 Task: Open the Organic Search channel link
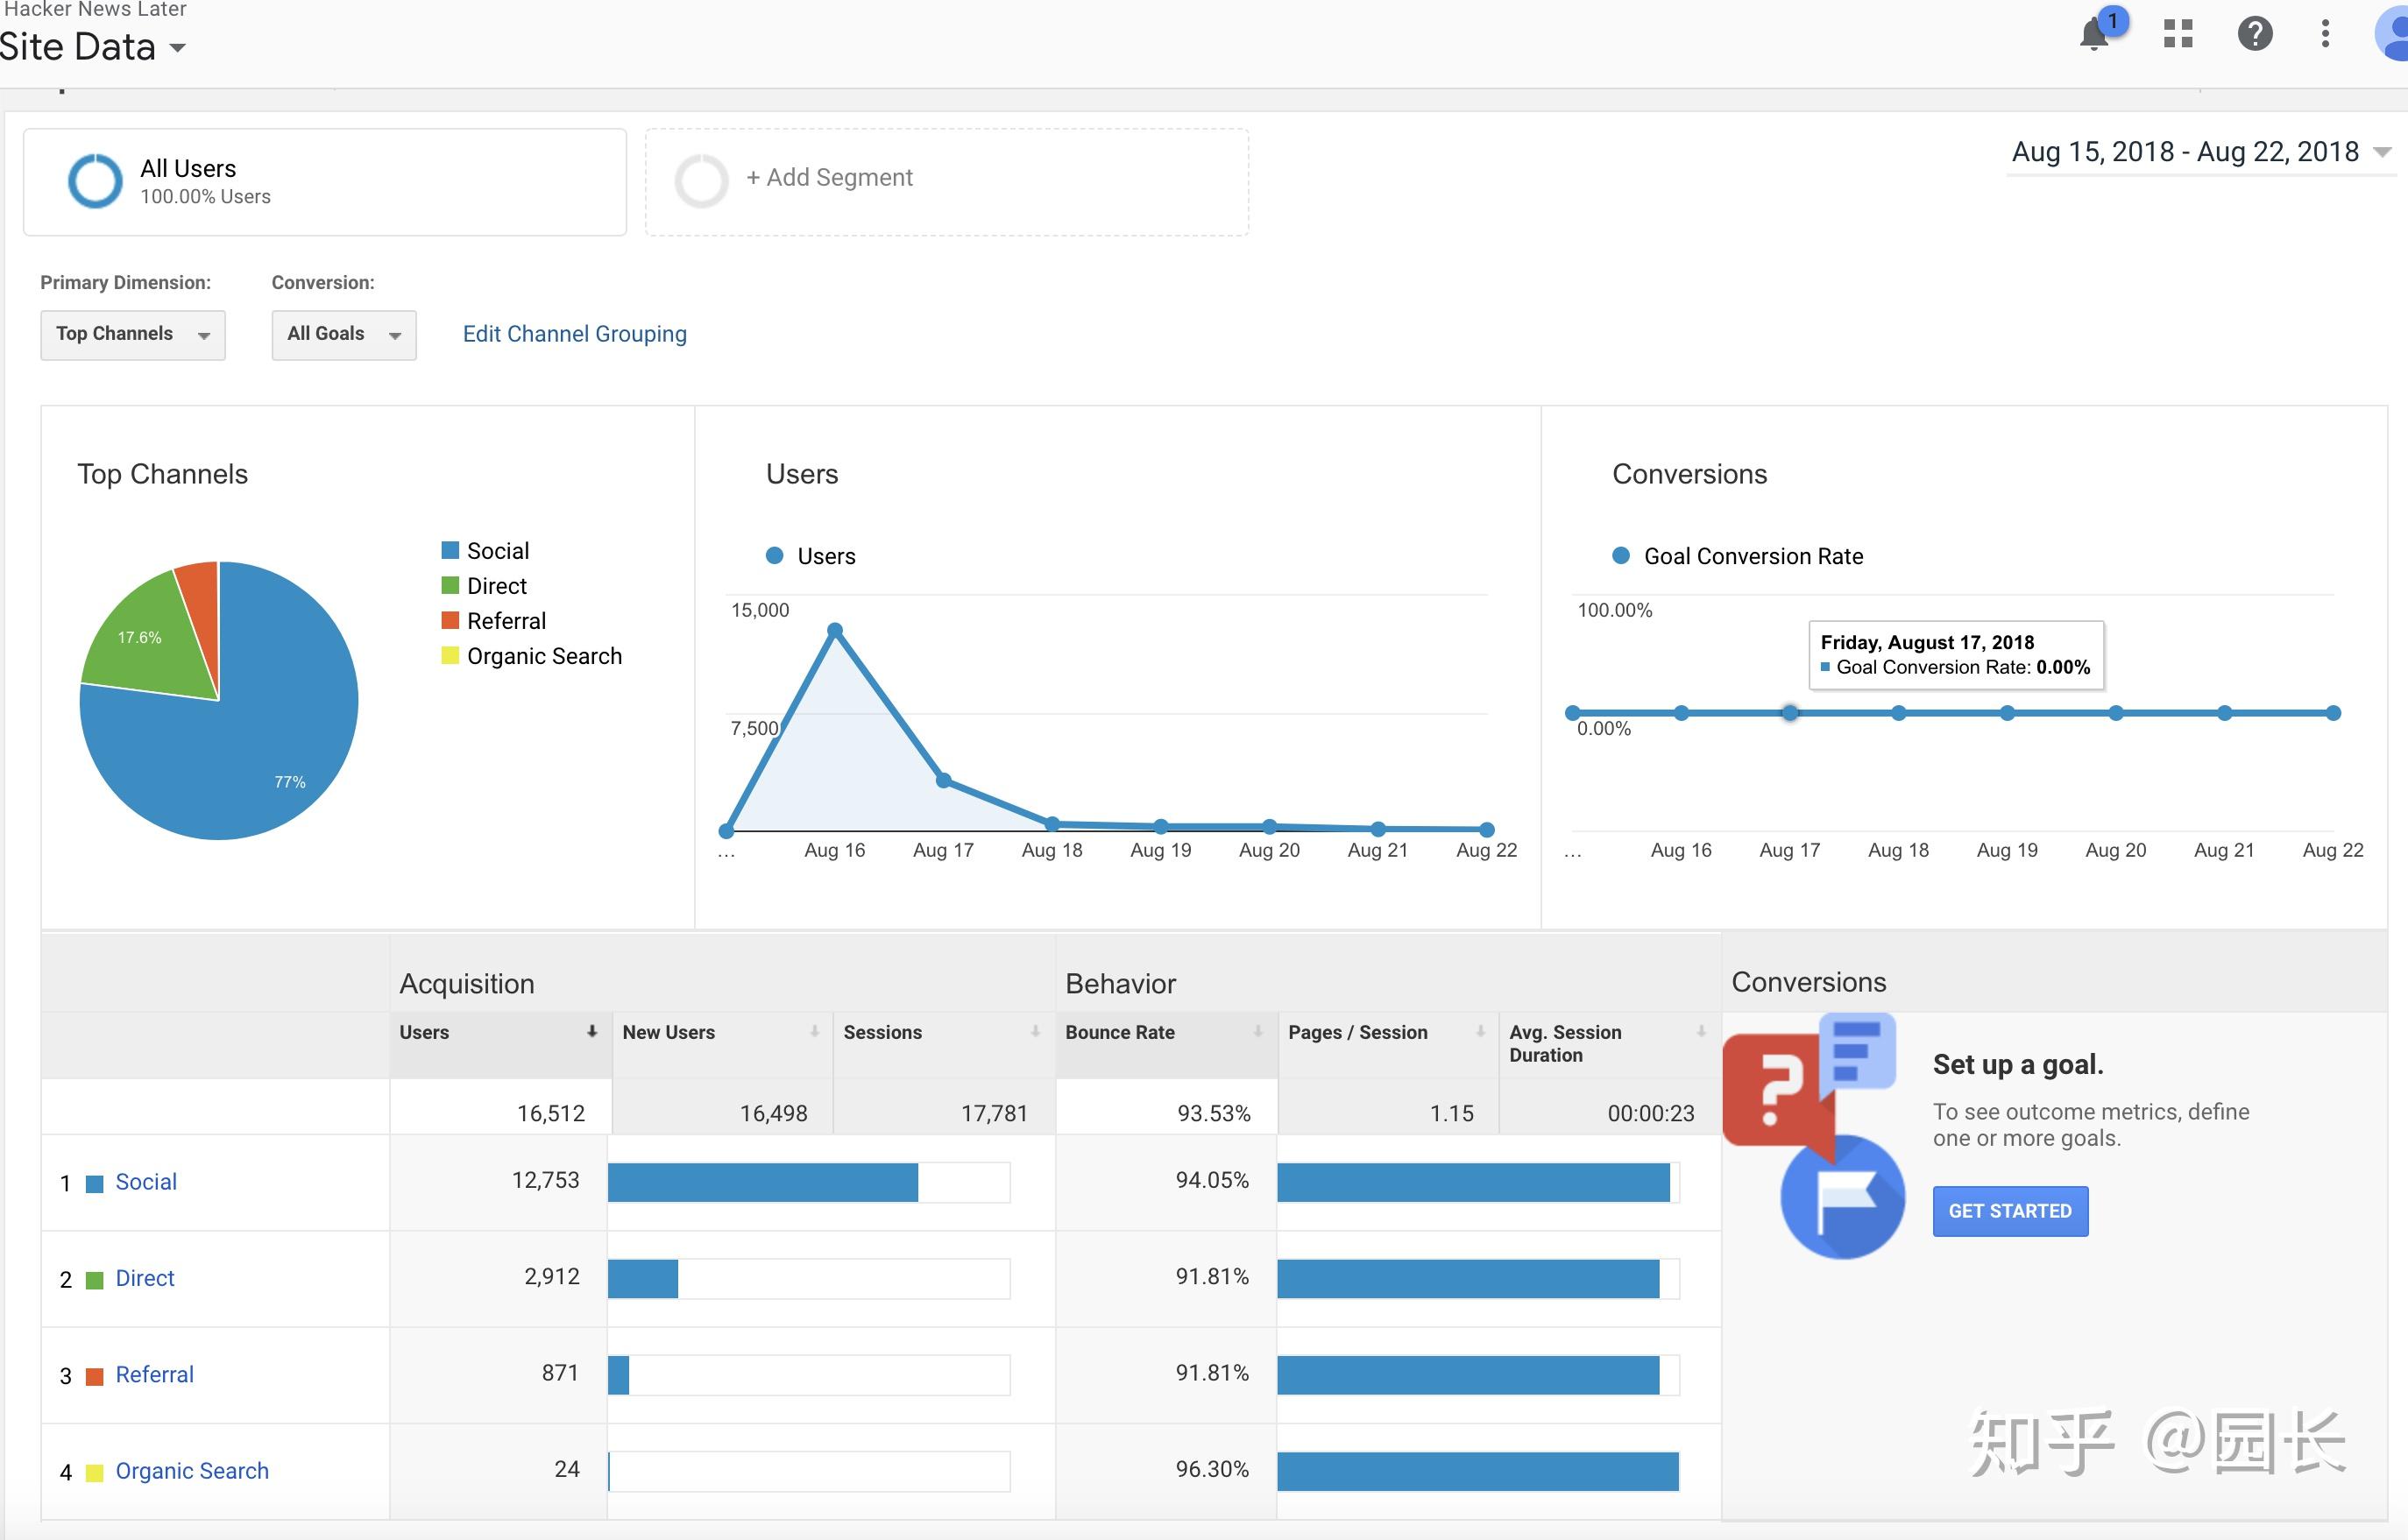[192, 1471]
